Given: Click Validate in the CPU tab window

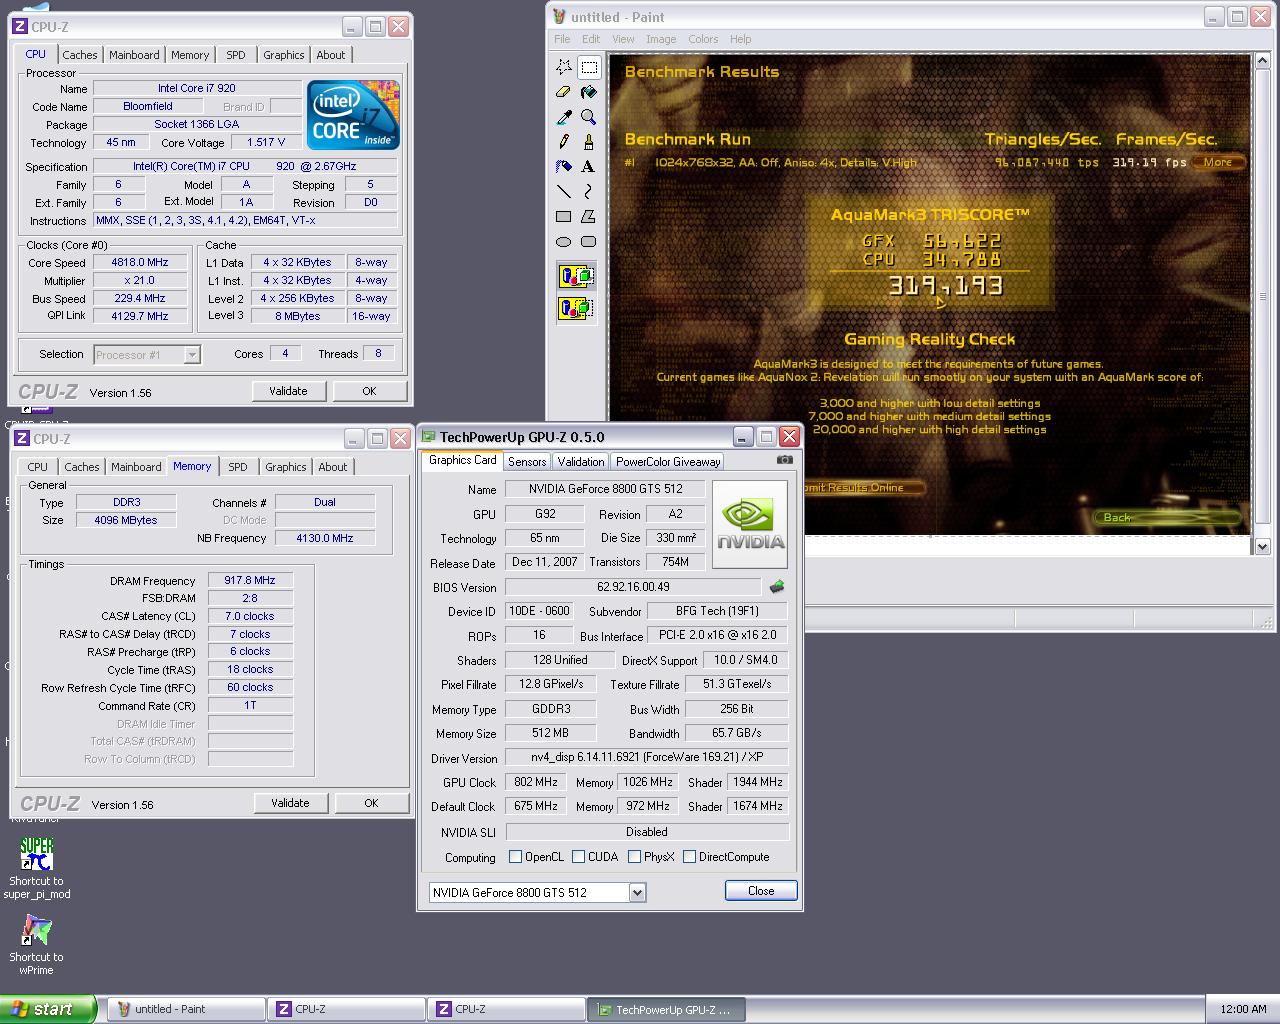Looking at the screenshot, I should click(x=288, y=391).
